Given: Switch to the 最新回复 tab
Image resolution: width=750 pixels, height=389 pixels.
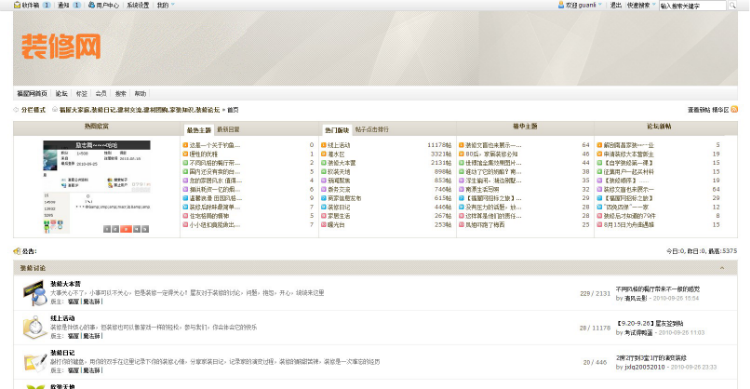Looking at the screenshot, I should coord(228,130).
